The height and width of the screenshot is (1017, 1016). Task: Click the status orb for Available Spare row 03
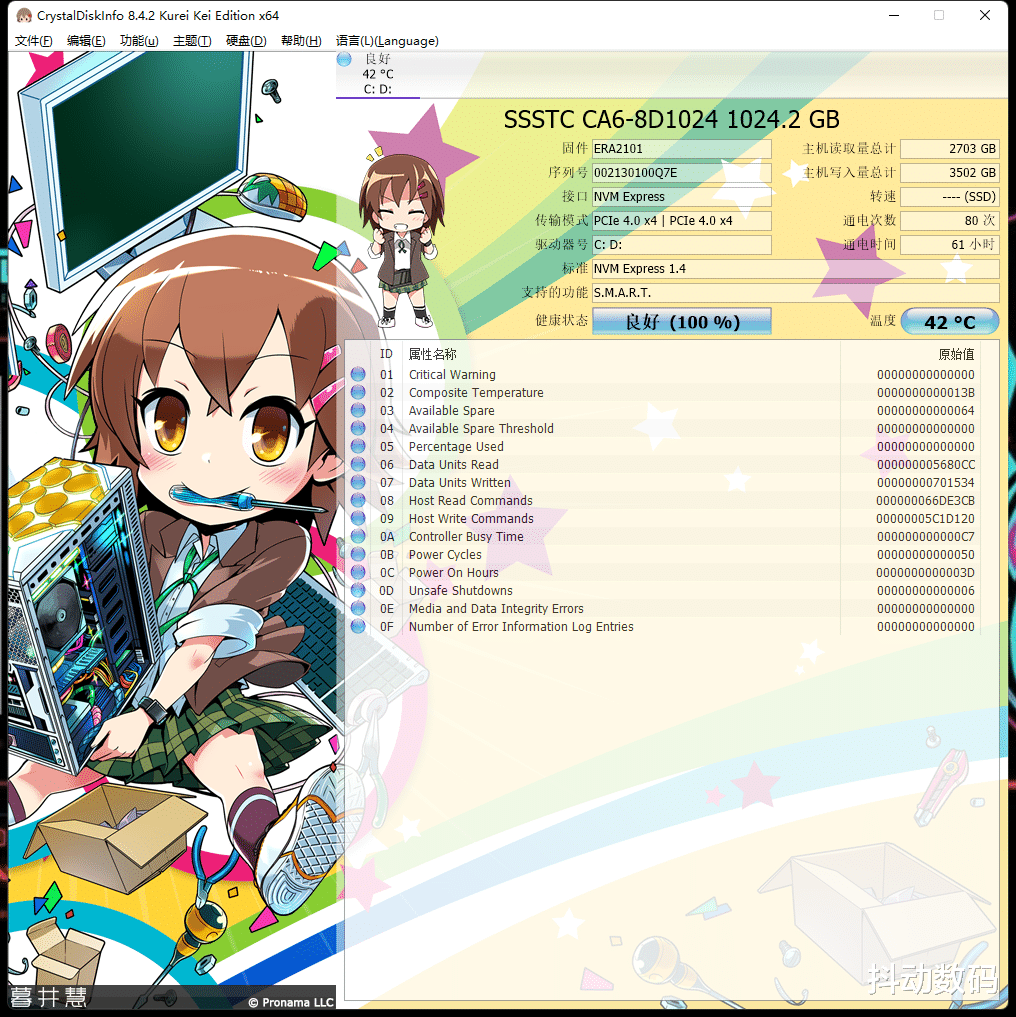pyautogui.click(x=358, y=411)
